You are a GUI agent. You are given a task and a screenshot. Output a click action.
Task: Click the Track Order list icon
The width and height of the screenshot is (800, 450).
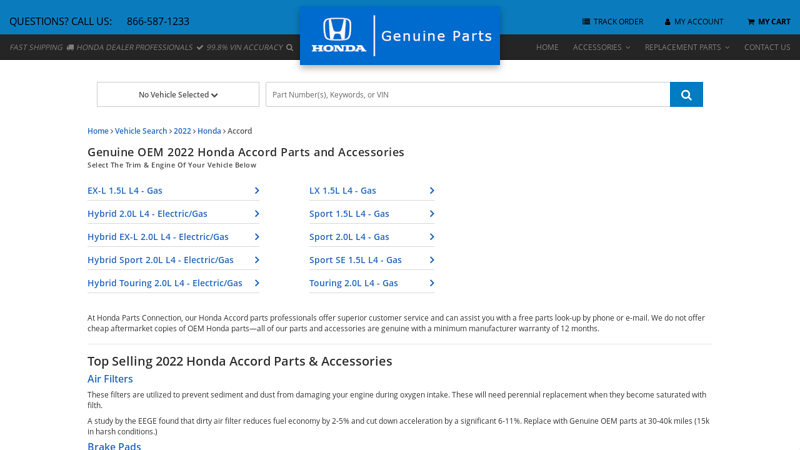(x=586, y=21)
